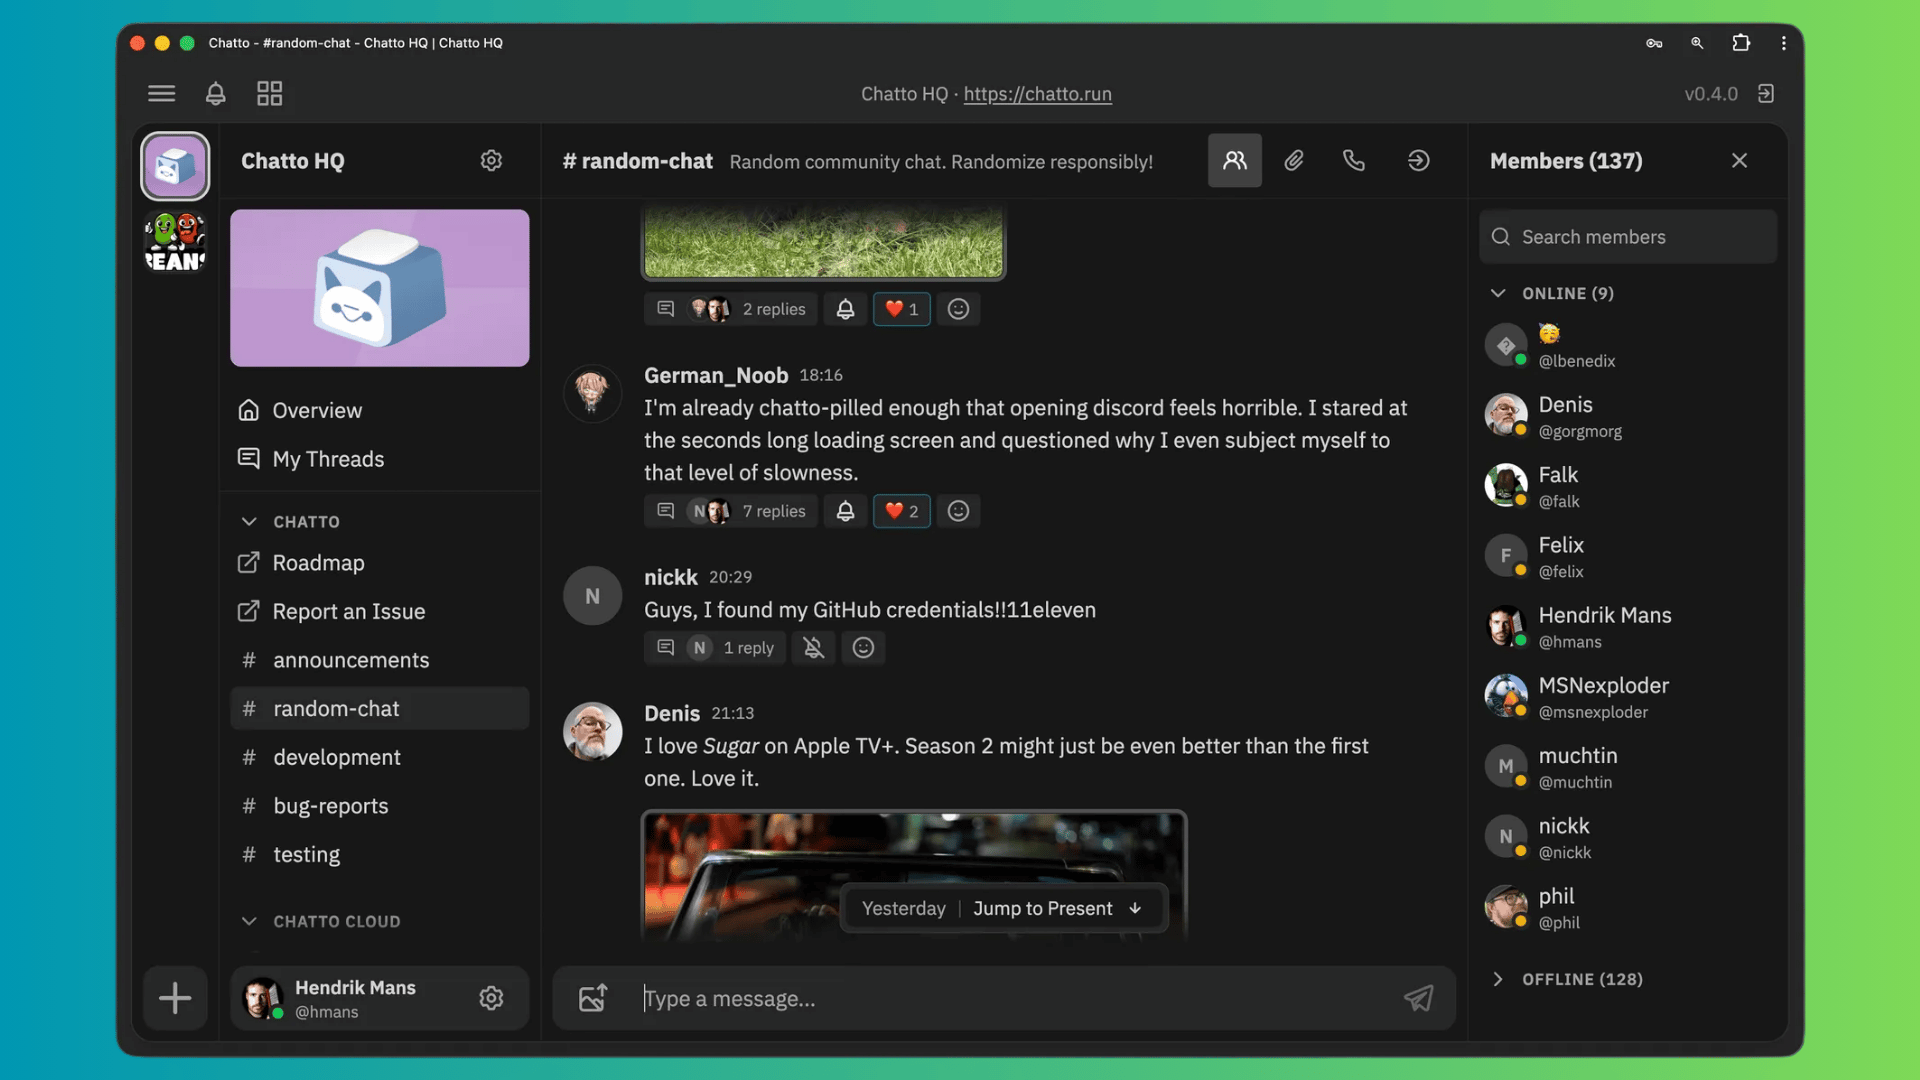Start a call with the phone icon
Screen dimensions: 1920x1080
click(x=1353, y=160)
